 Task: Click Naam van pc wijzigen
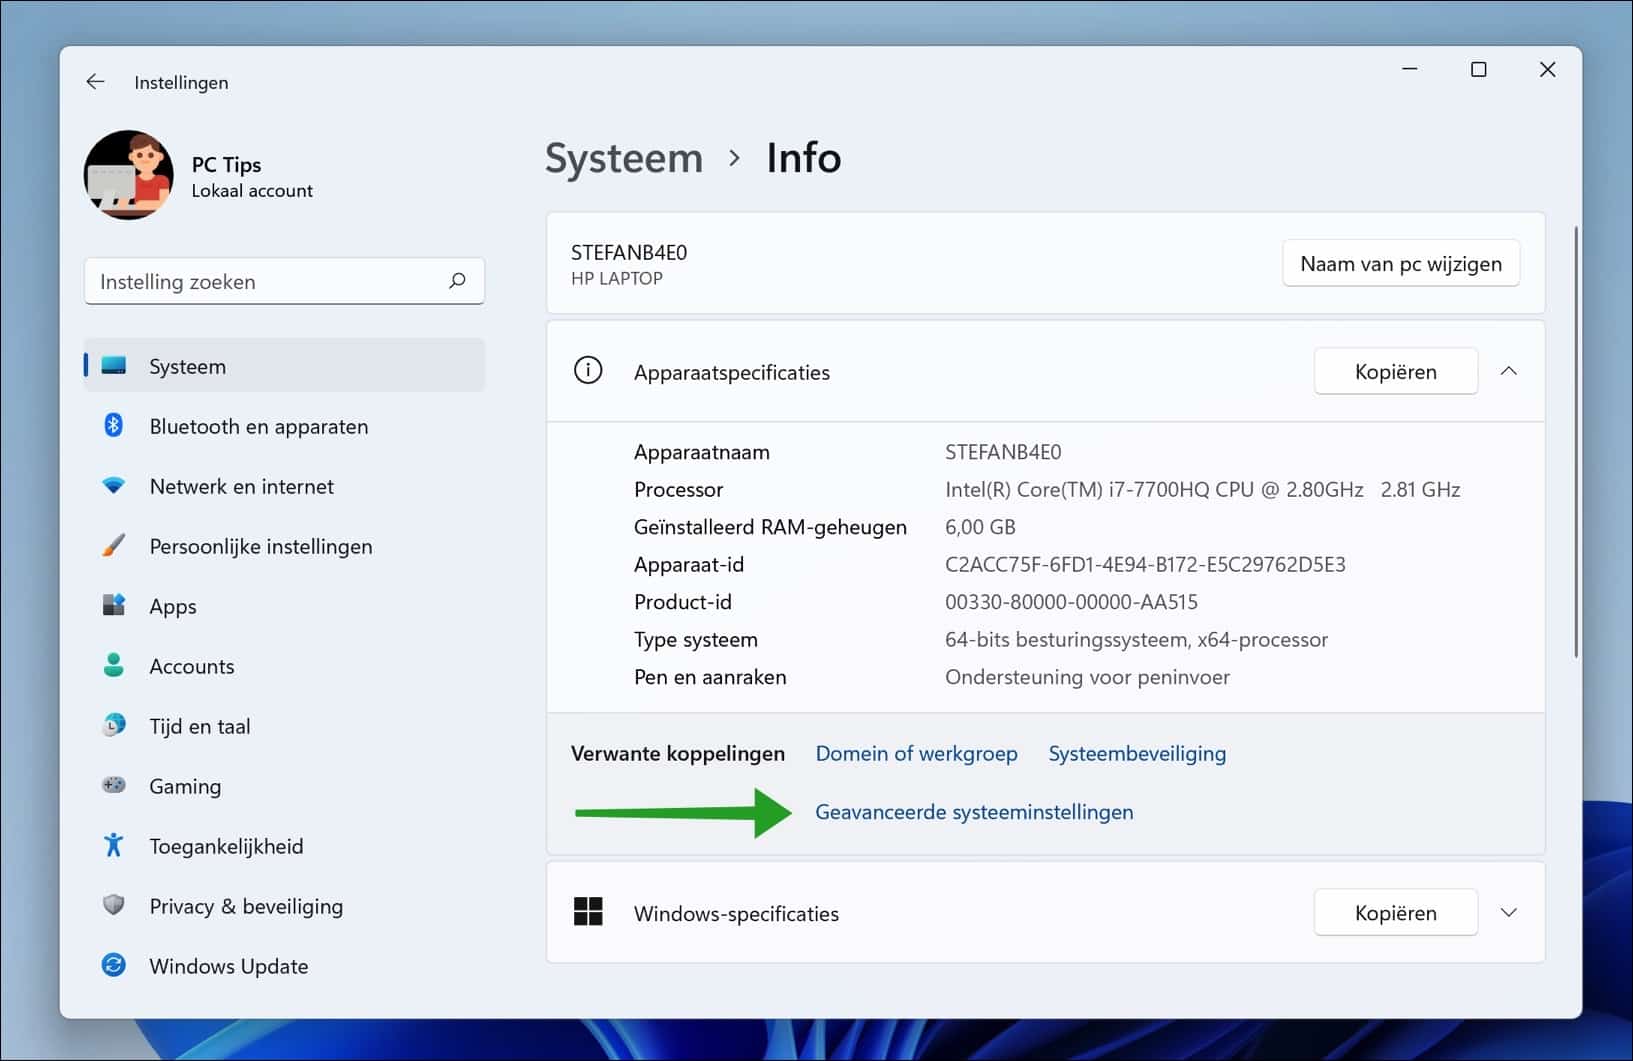pos(1400,263)
